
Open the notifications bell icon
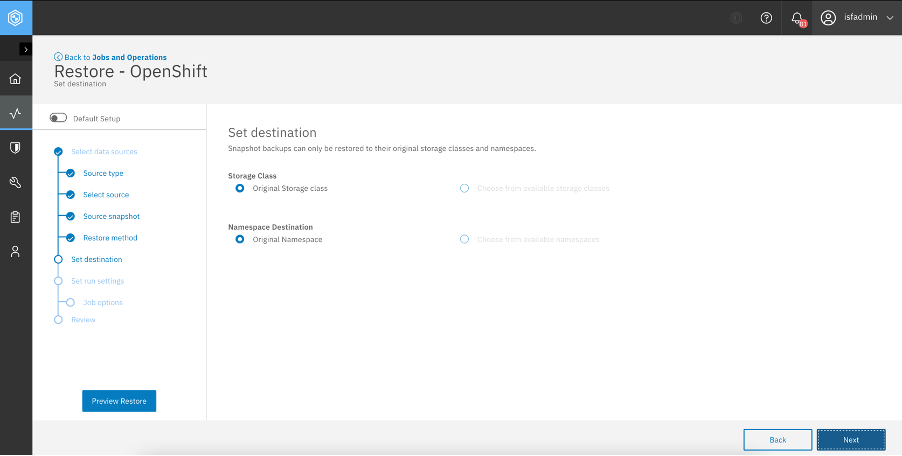797,18
